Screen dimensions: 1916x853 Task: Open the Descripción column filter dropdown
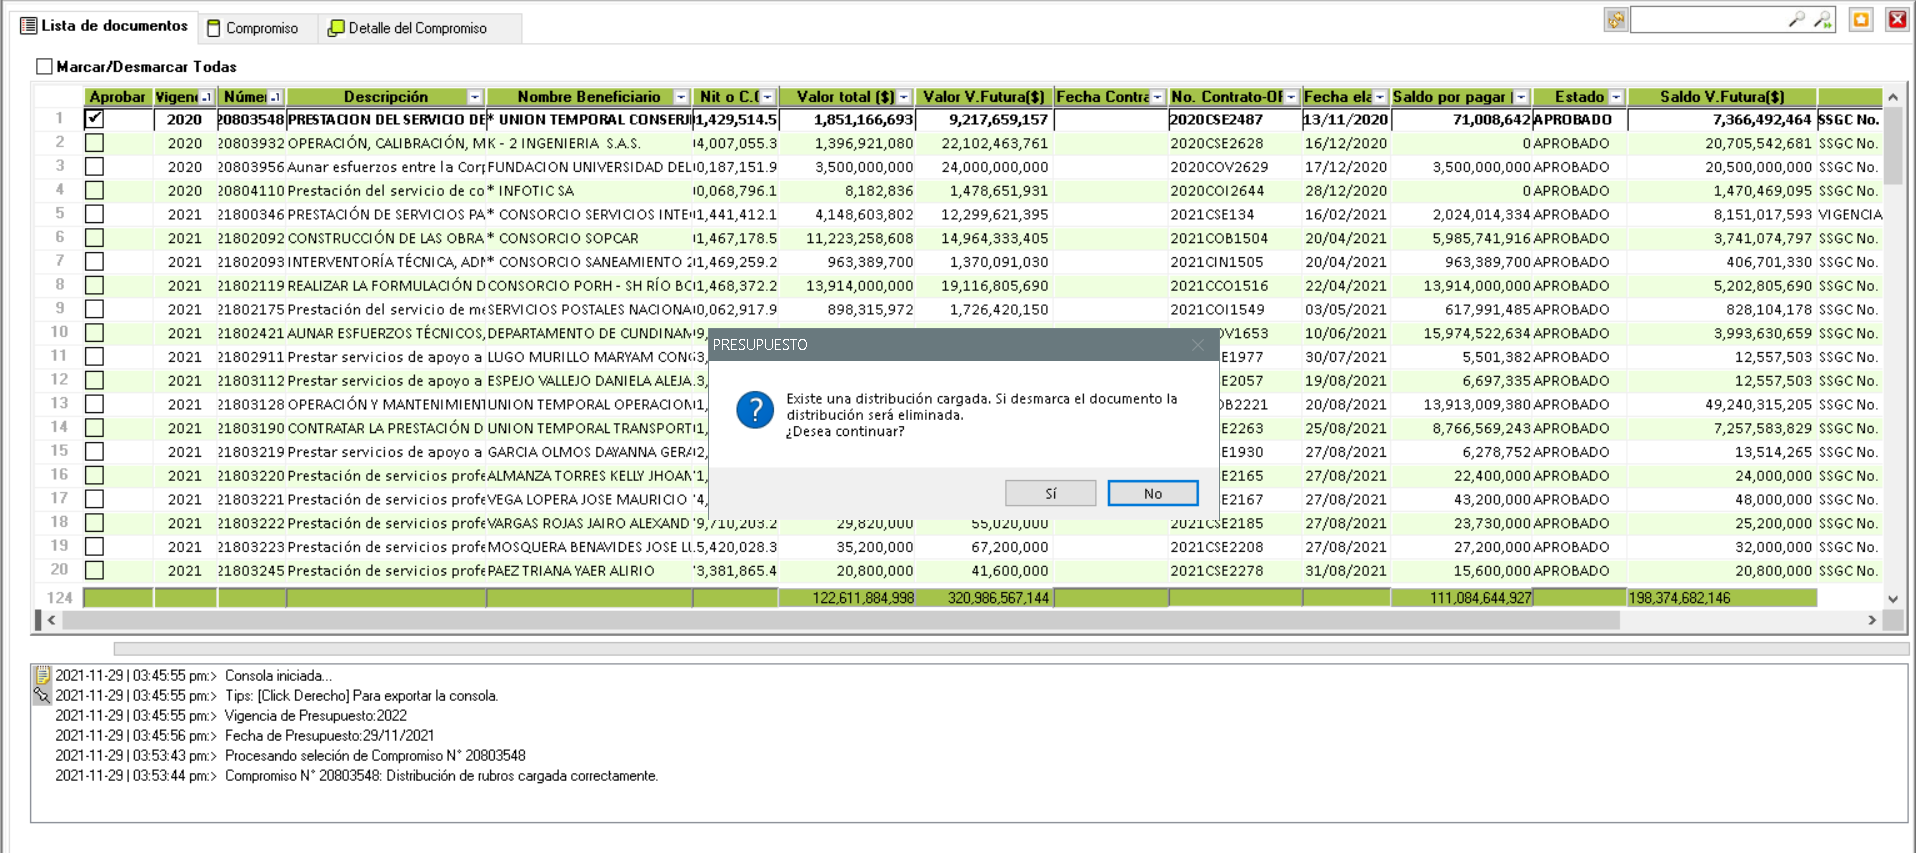click(475, 97)
